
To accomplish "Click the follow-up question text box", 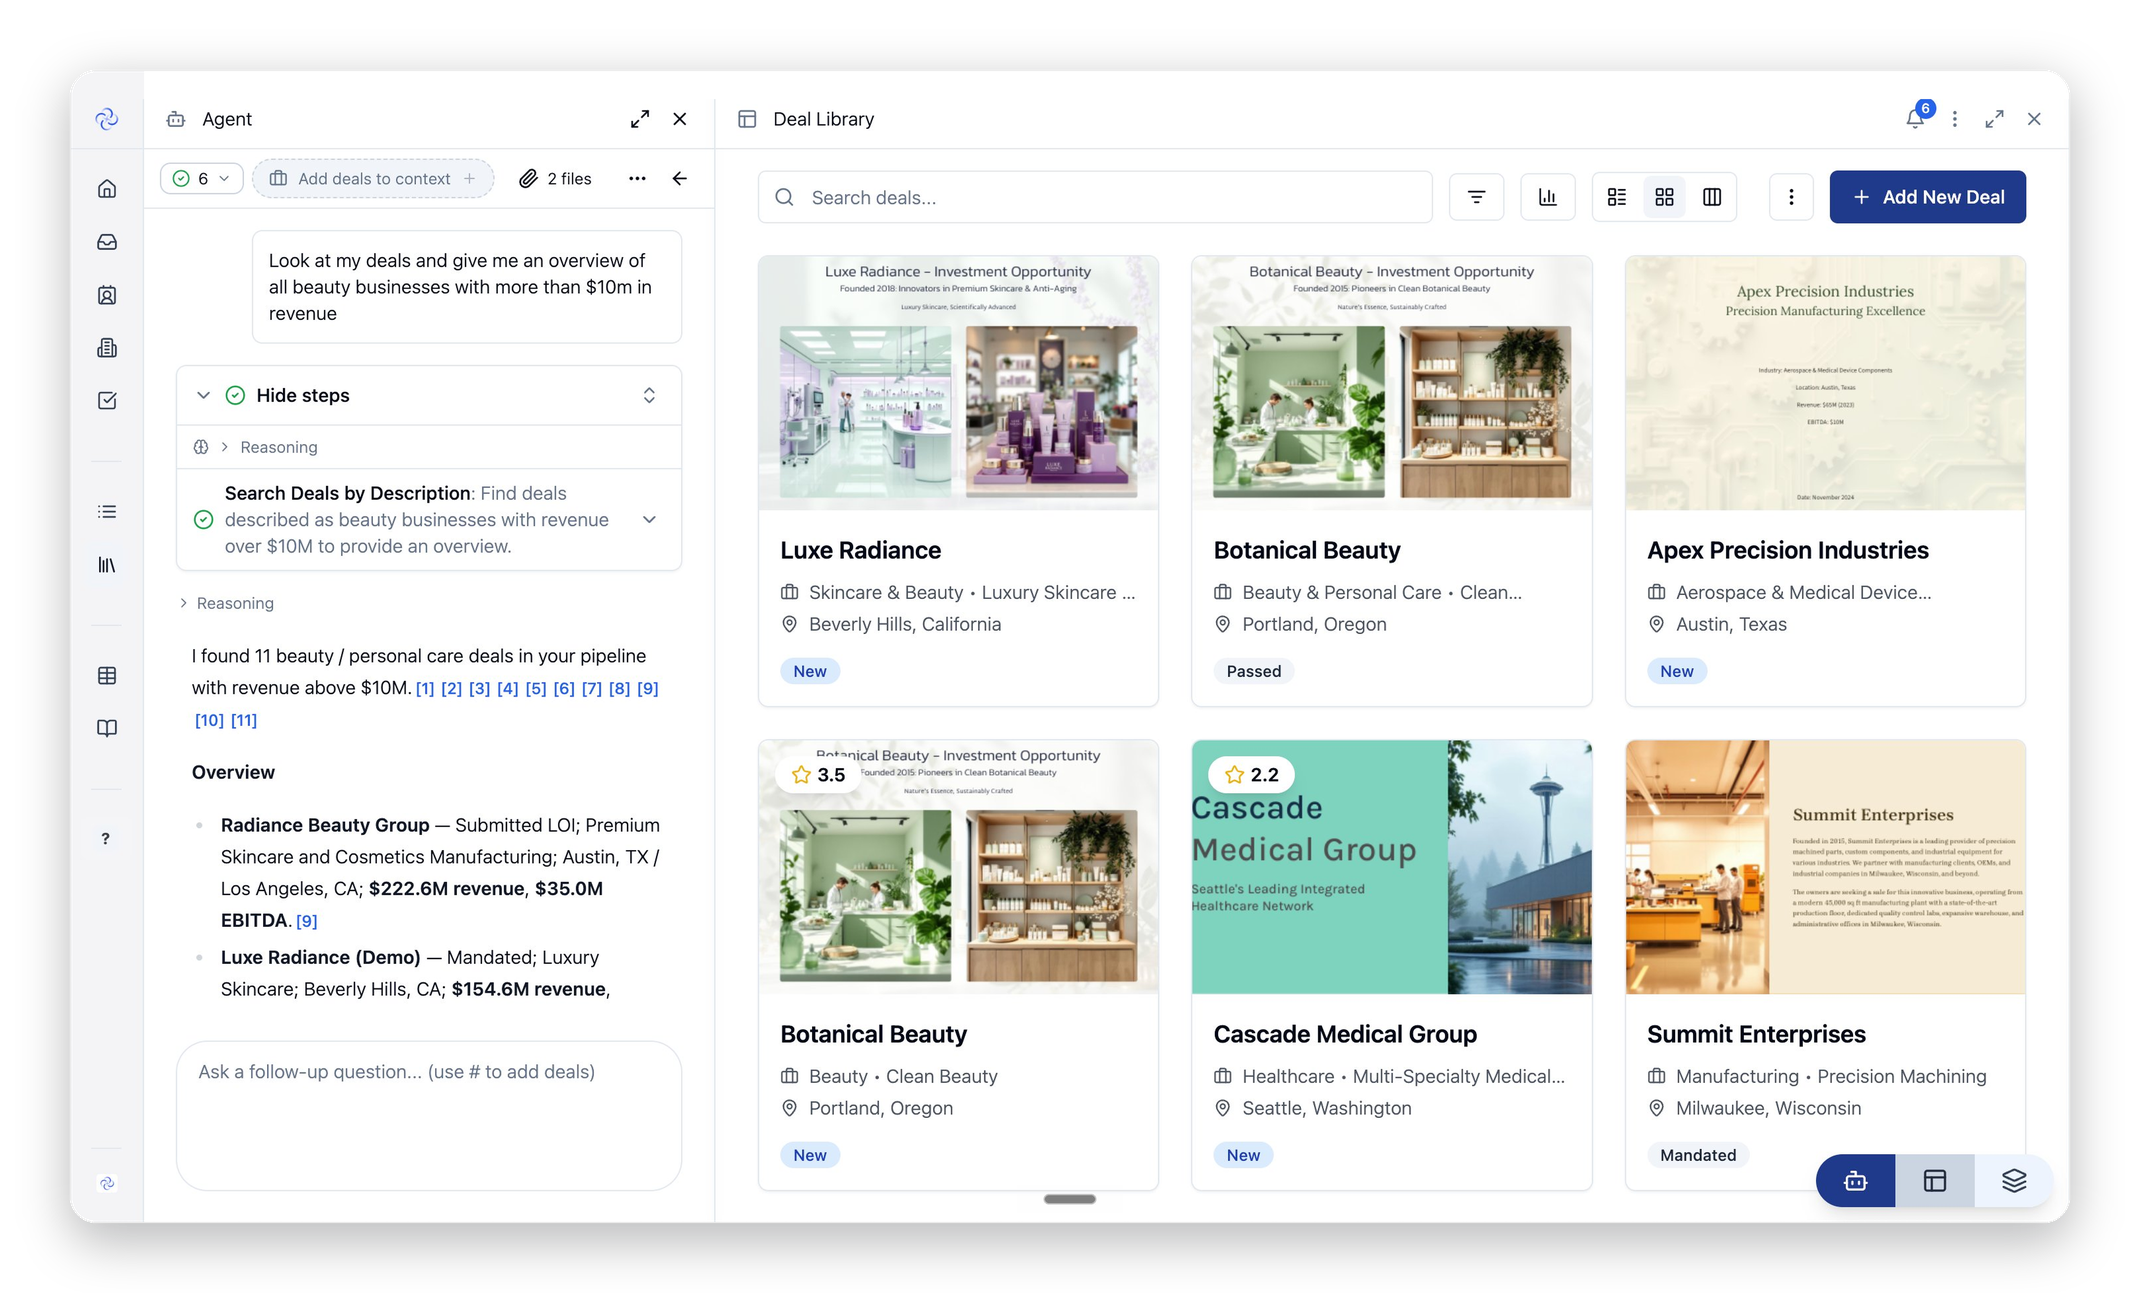I will tap(429, 1115).
